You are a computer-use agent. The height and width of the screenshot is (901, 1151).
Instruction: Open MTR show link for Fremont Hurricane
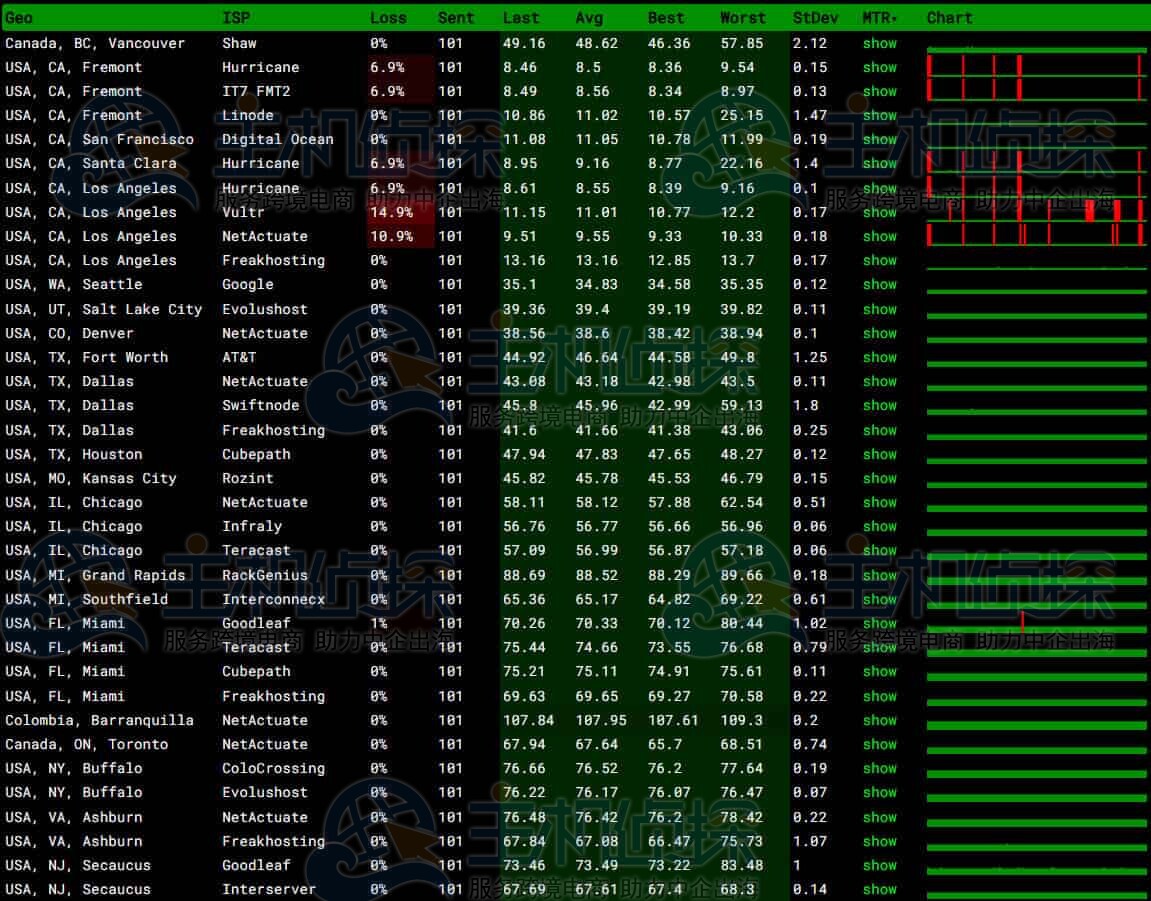click(879, 67)
